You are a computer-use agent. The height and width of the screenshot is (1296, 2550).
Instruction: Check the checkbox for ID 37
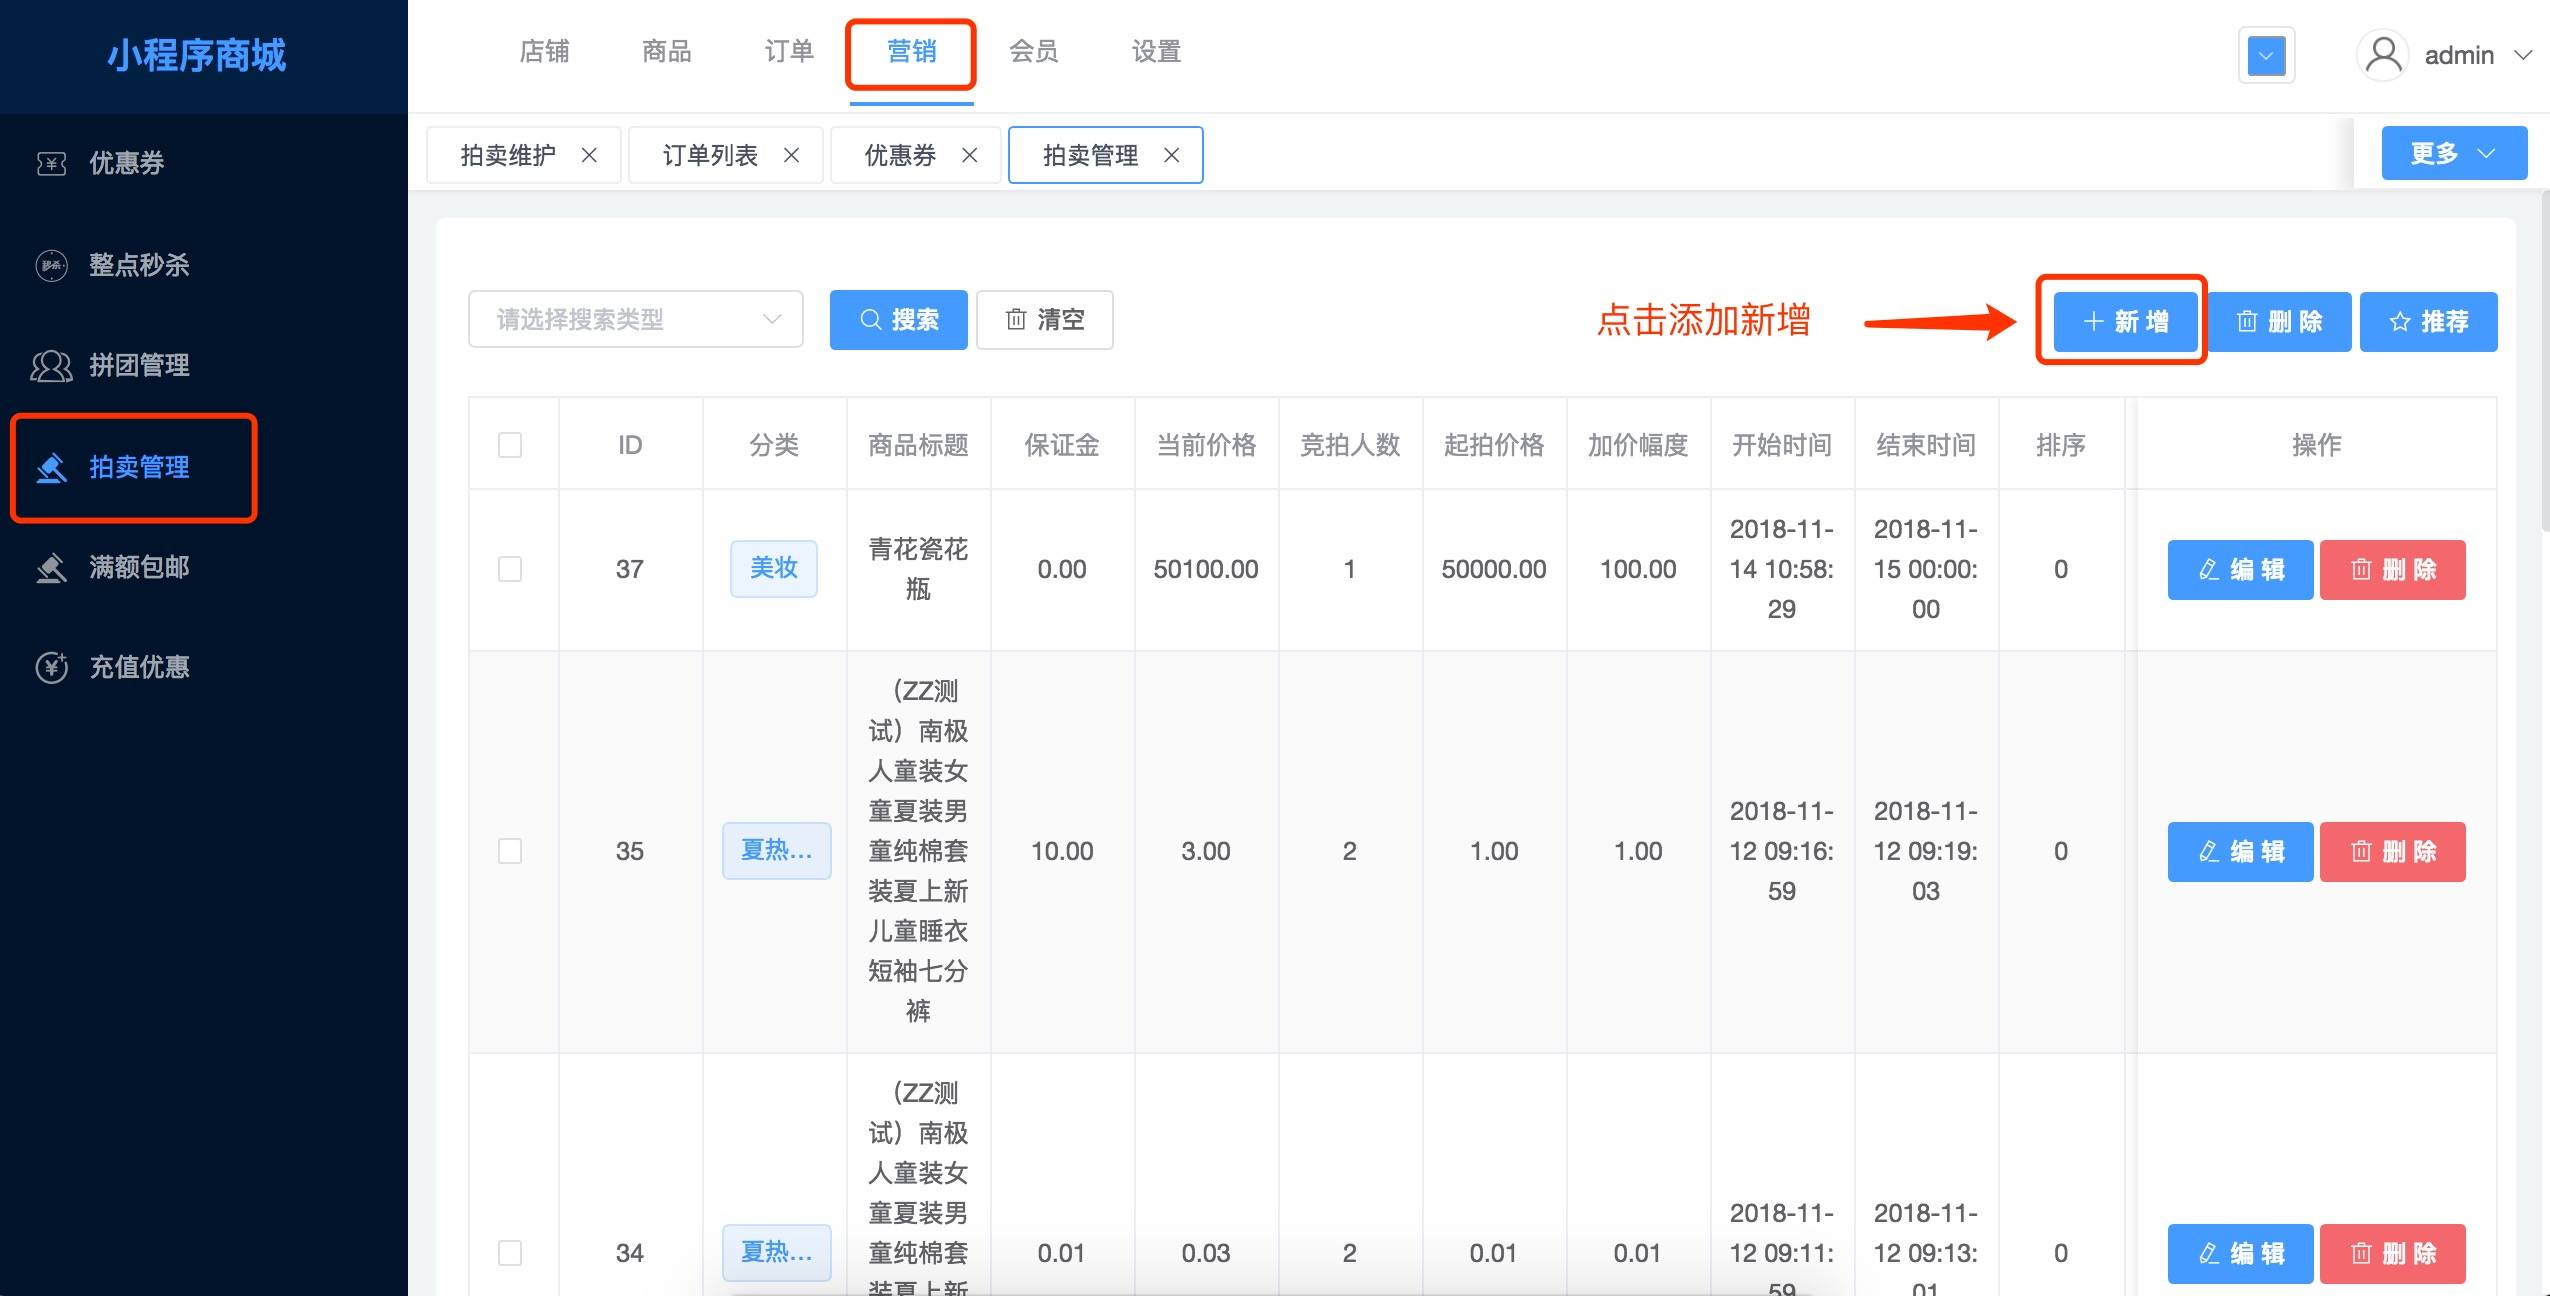pyautogui.click(x=510, y=569)
